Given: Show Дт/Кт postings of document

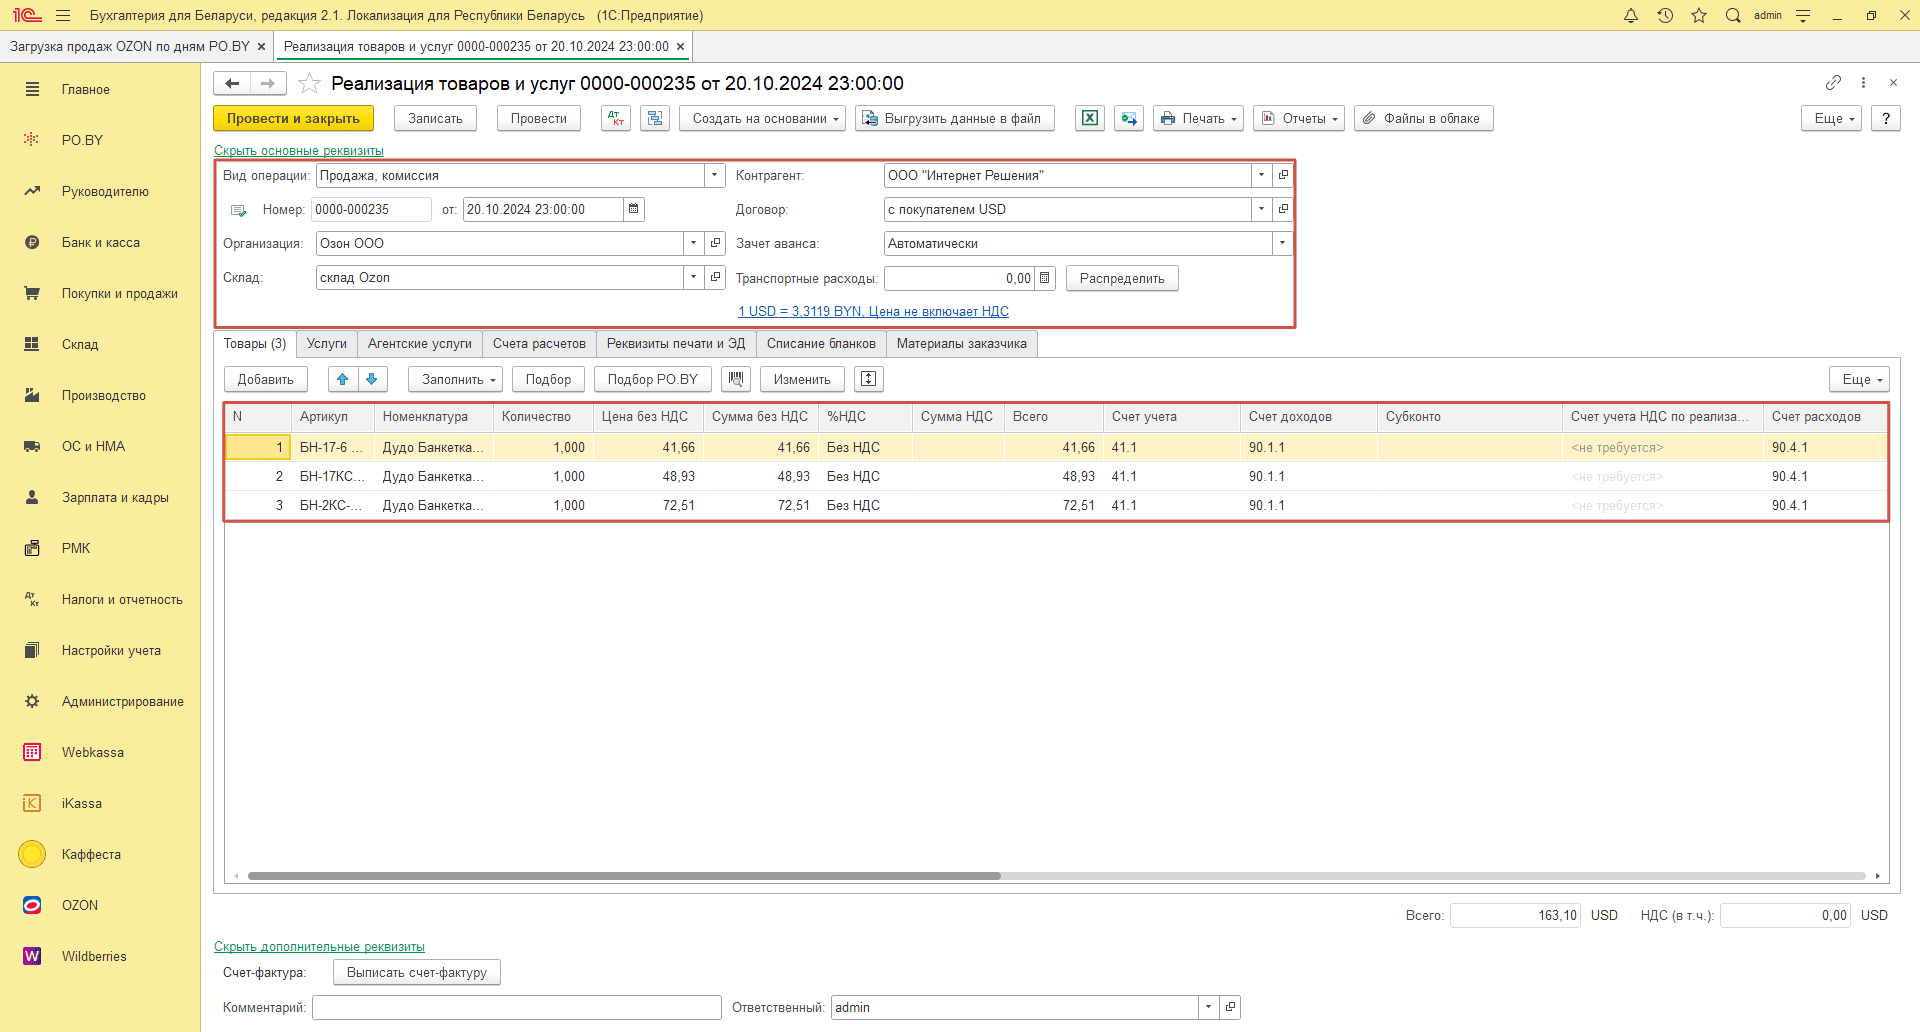Looking at the screenshot, I should (x=616, y=119).
